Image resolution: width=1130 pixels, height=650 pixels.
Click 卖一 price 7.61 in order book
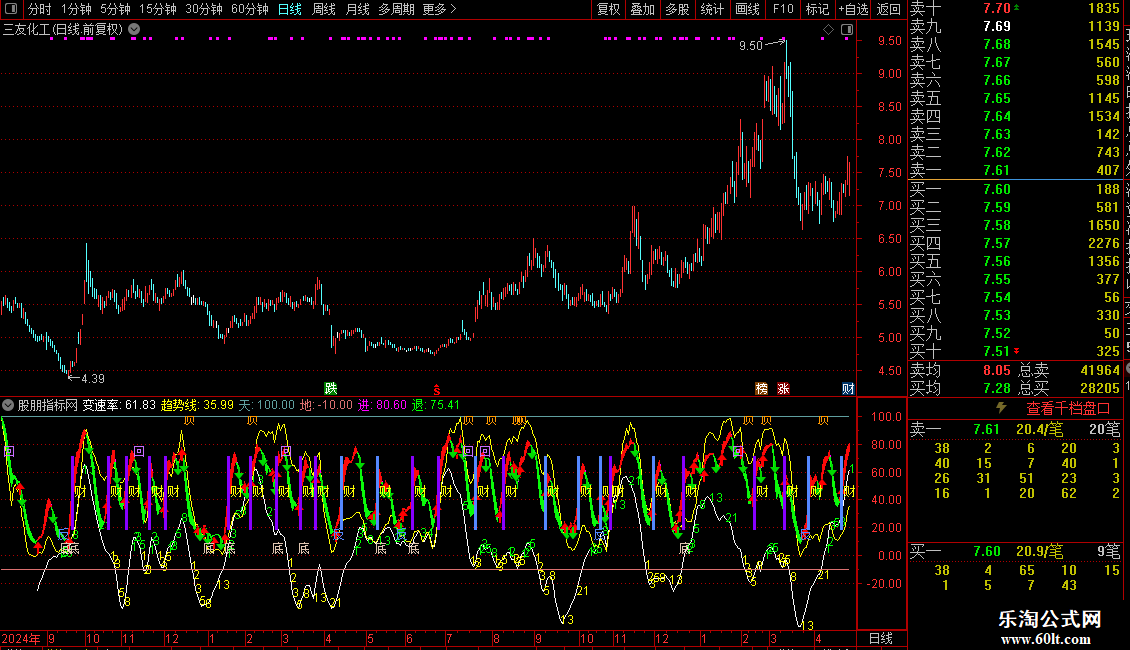coord(997,170)
